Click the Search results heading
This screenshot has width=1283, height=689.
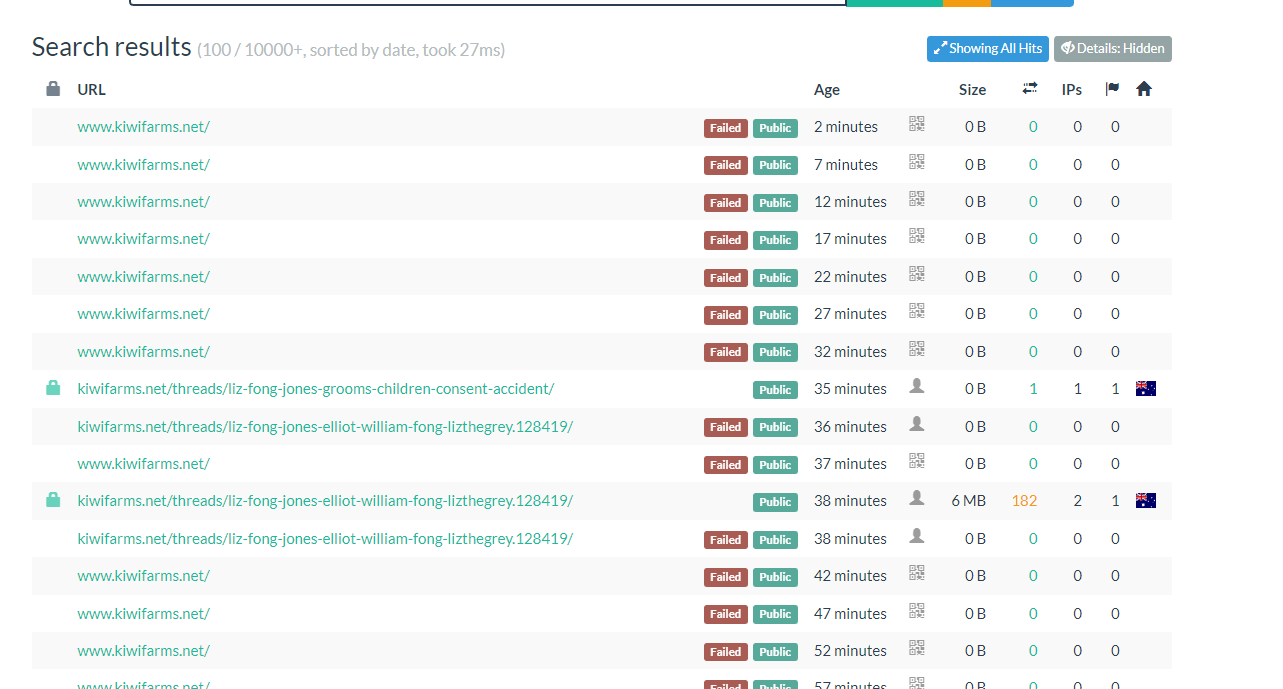pos(111,47)
